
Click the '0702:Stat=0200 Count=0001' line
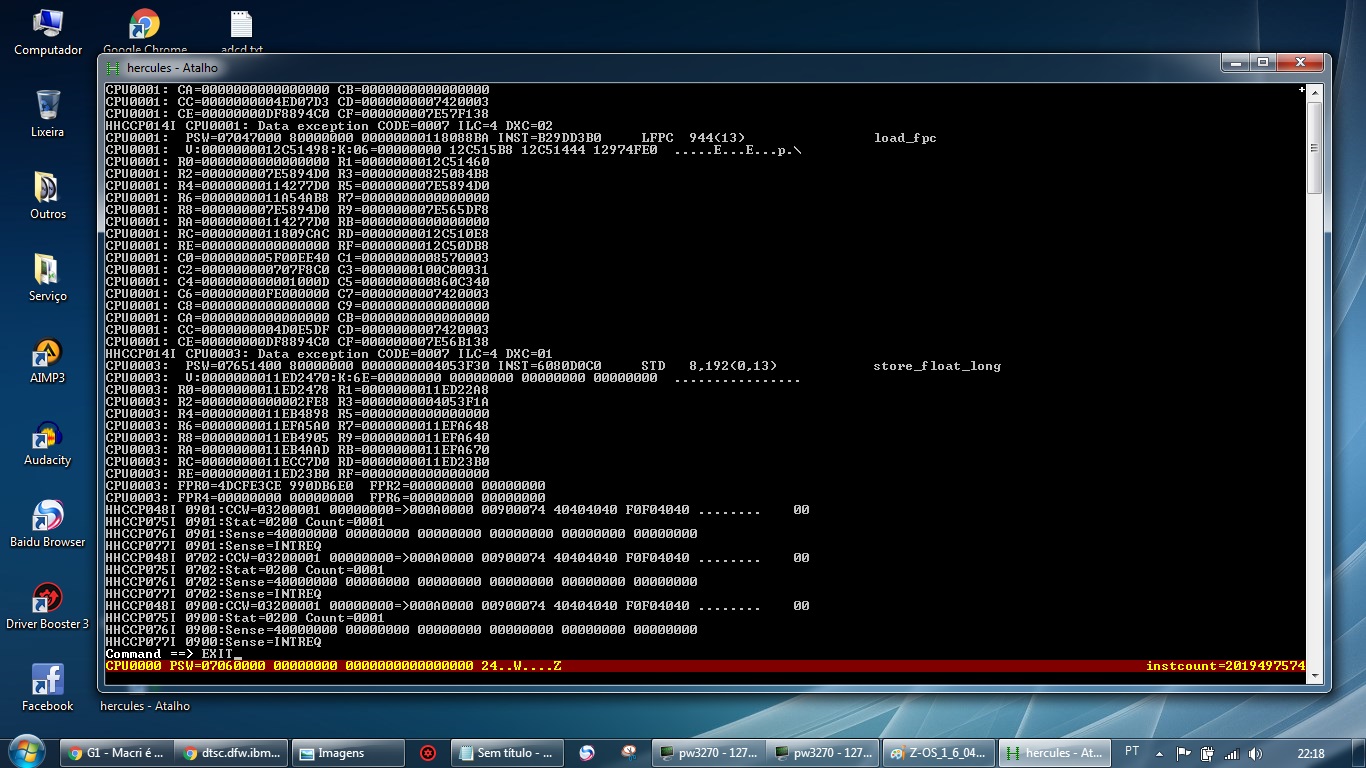(245, 570)
